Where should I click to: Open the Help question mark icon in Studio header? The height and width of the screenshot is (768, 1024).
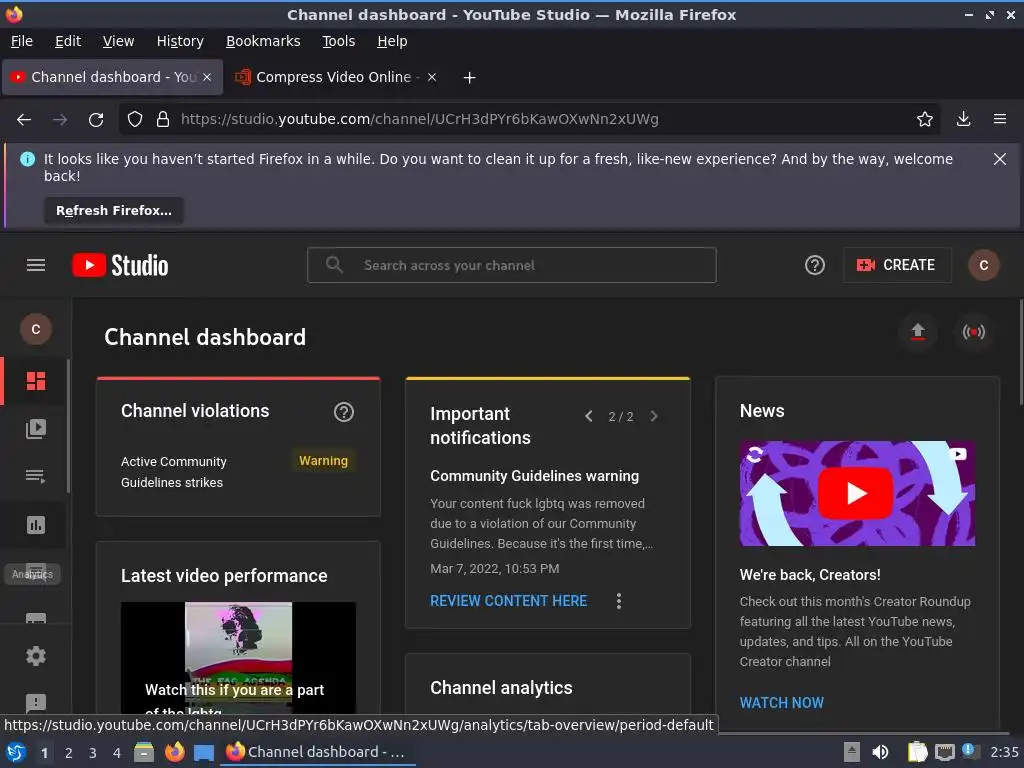point(814,265)
